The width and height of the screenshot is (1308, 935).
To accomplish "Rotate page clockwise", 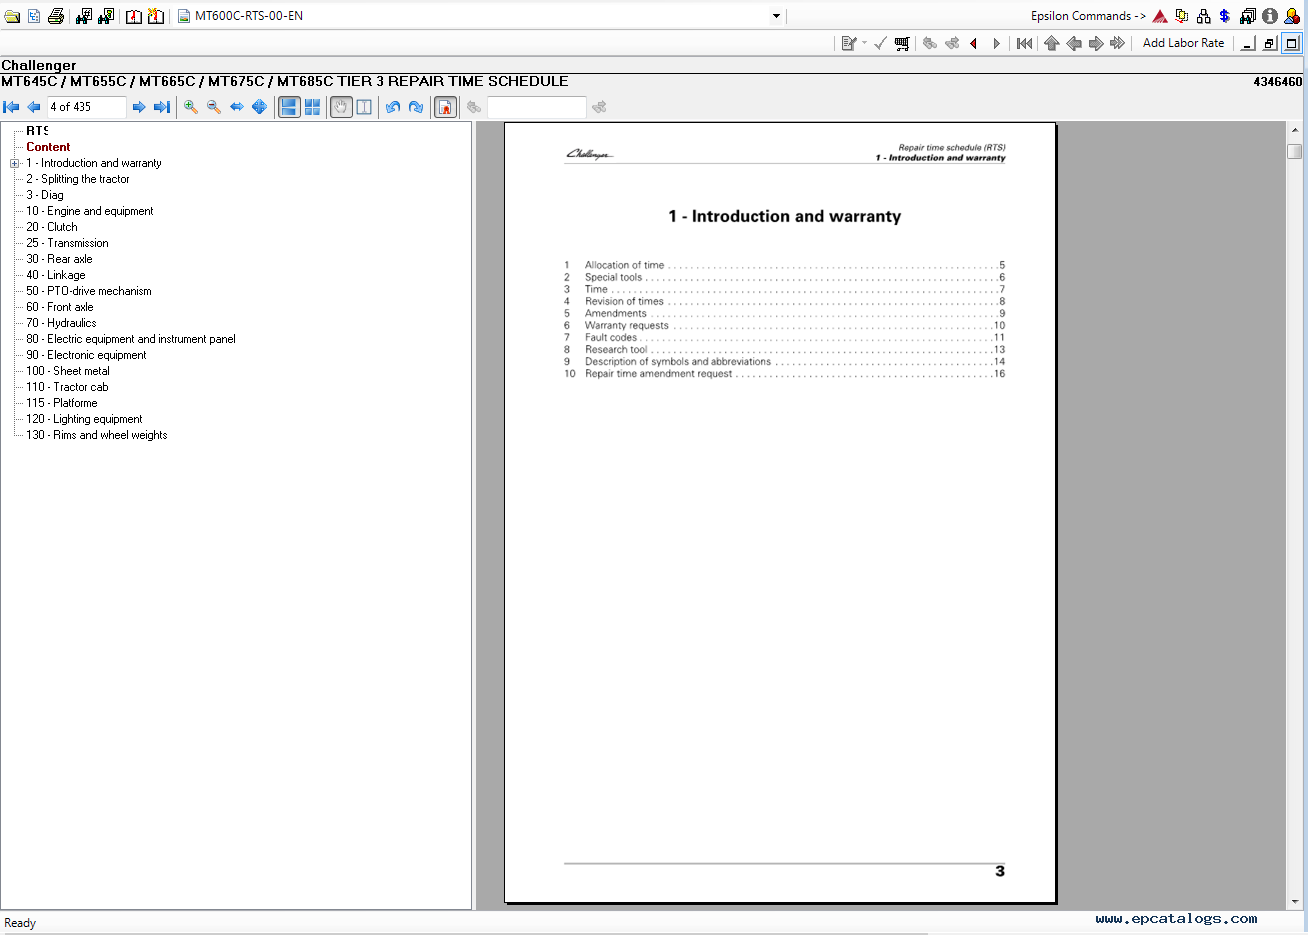I will [x=416, y=107].
